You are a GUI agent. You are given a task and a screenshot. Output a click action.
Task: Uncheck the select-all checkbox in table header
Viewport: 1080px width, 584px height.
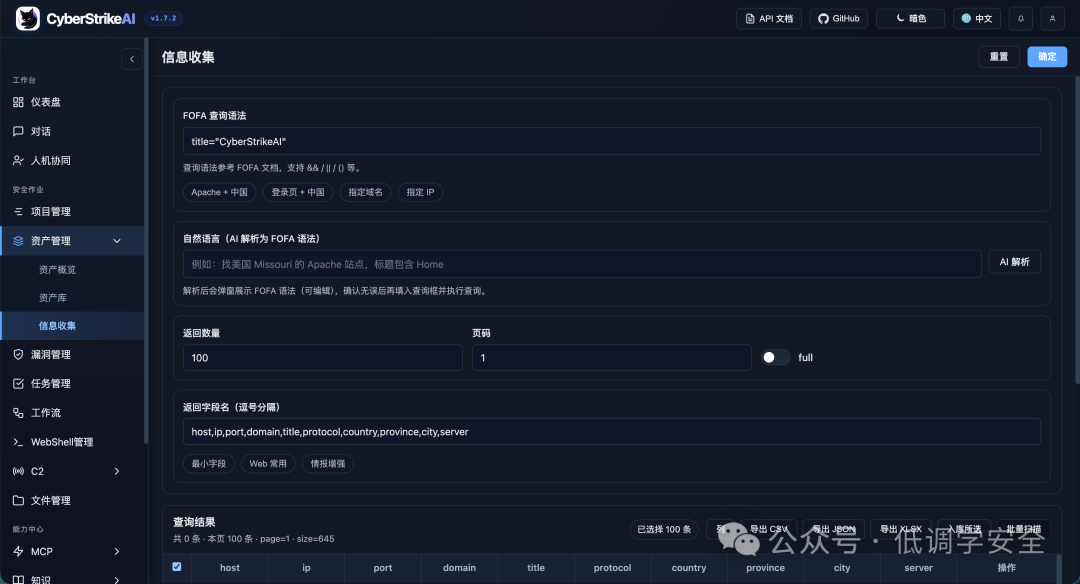177,566
